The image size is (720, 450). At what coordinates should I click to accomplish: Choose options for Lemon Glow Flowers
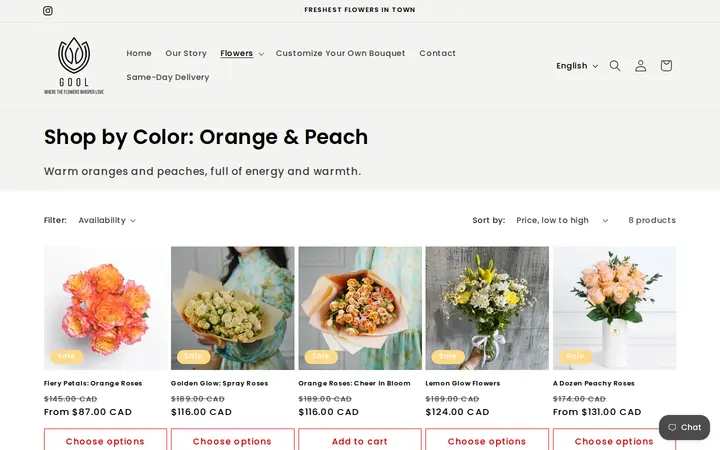[487, 441]
